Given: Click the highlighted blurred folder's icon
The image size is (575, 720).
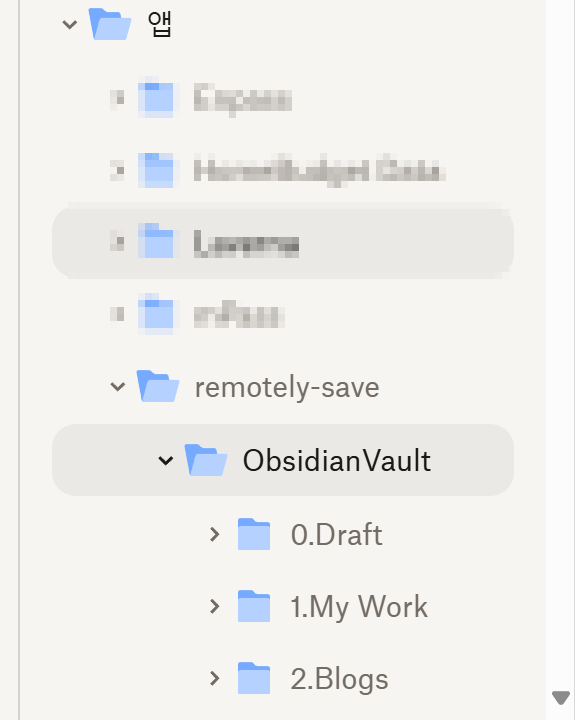Looking at the screenshot, I should click(x=156, y=241).
